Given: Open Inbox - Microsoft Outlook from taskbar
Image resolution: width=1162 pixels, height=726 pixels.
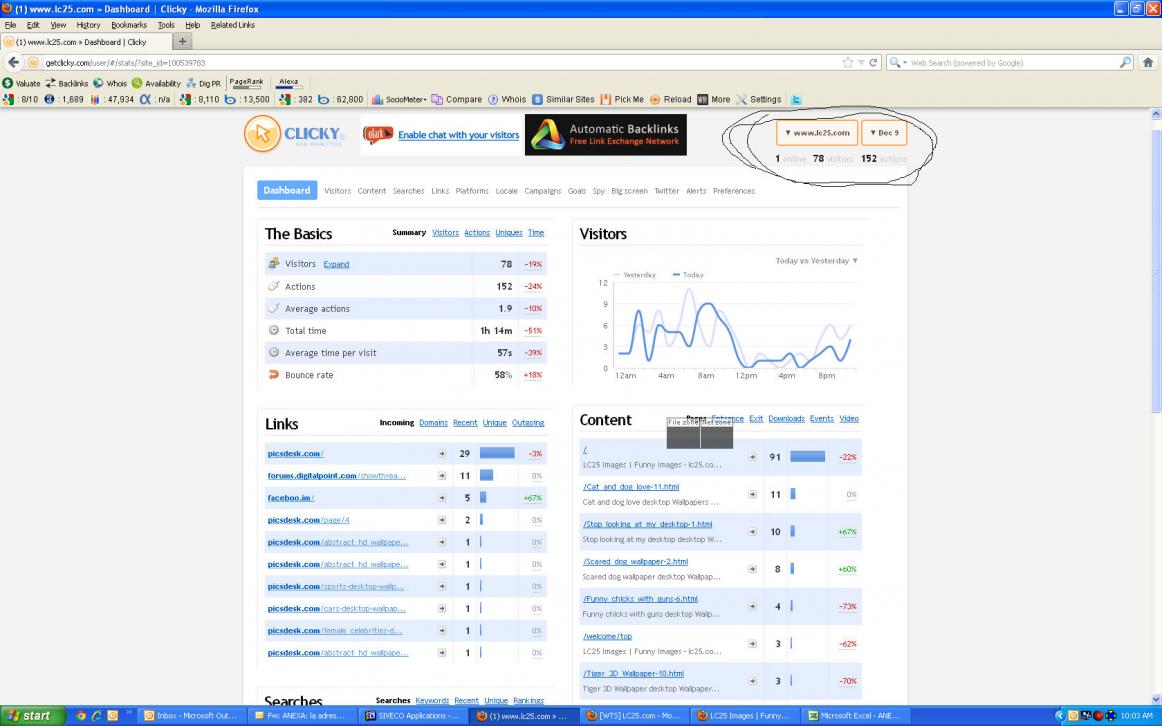Looking at the screenshot, I should click(191, 716).
